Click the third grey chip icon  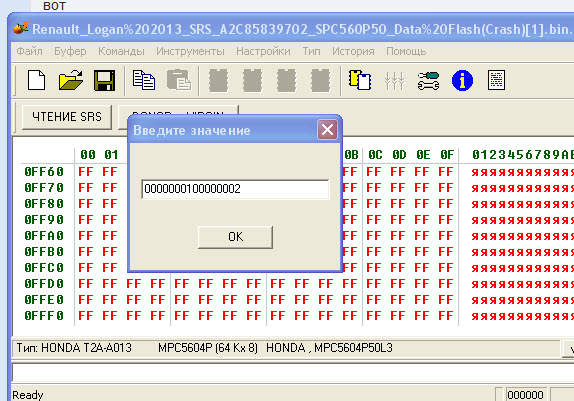[286, 80]
